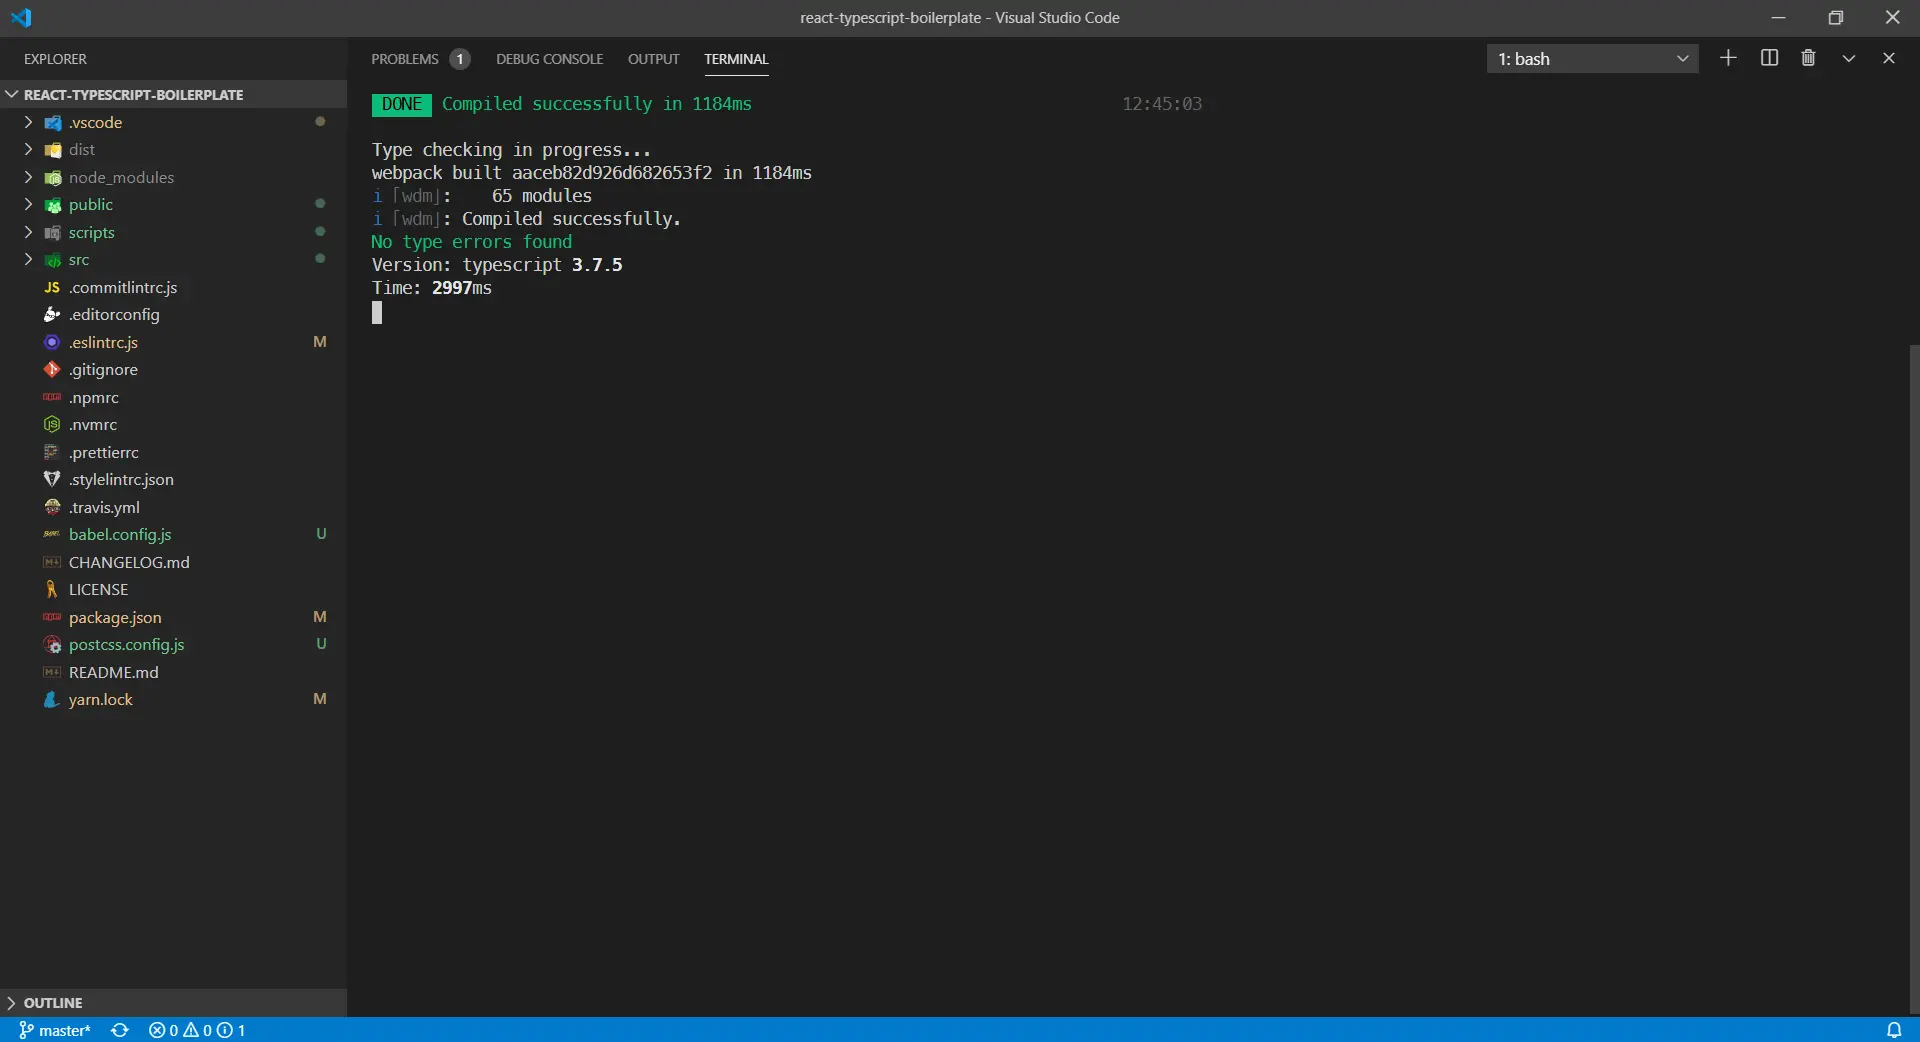
Task: Click the .stylelintrc.json stylelint icon
Action: coord(52,479)
